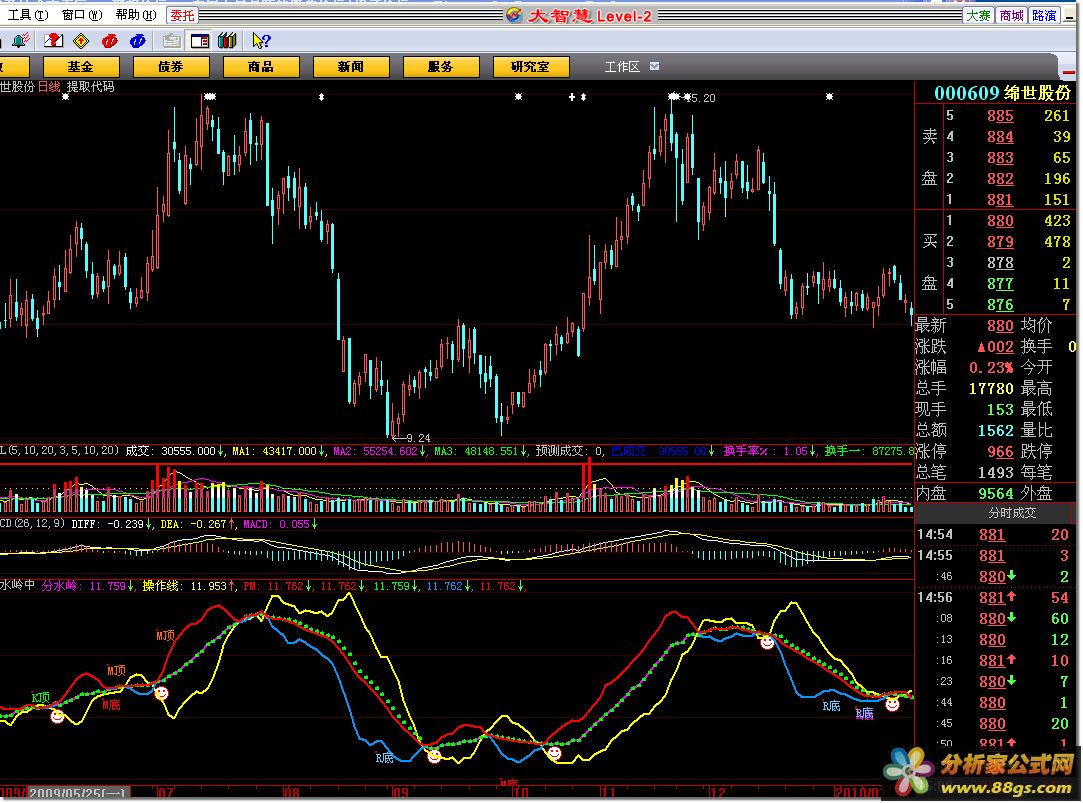Toggle the side panel layout icon
Viewport: 1083px width, 803px height.
pyautogui.click(x=199, y=41)
